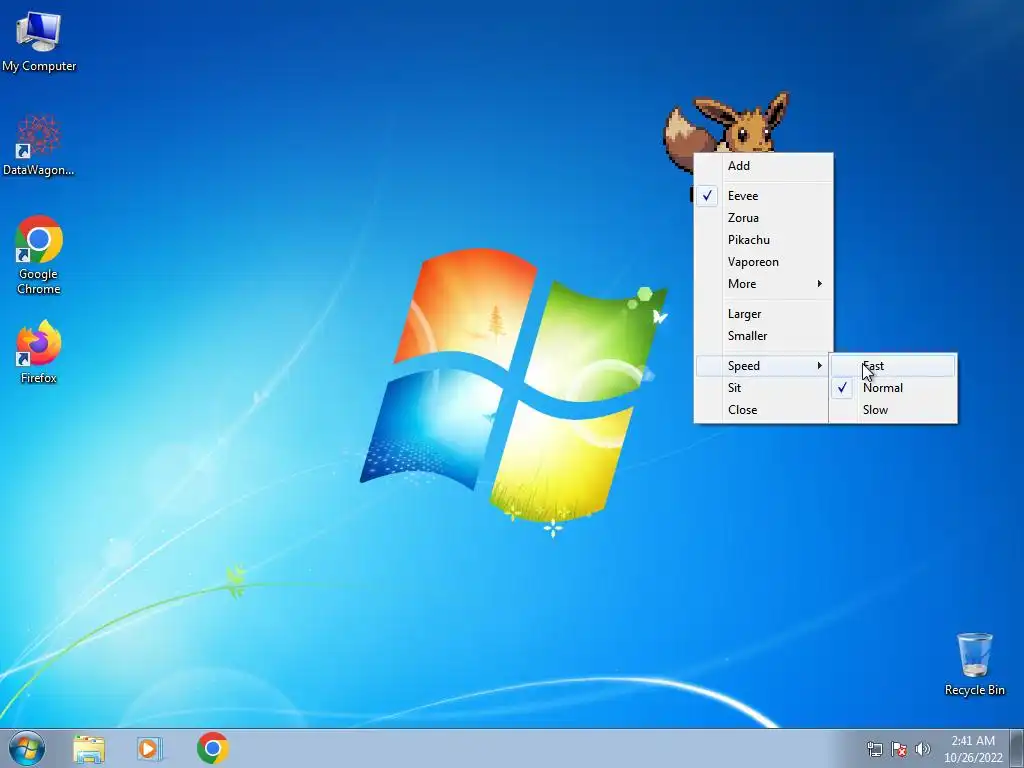
Task: Select the Firefox desktop shortcut
Action: point(39,351)
